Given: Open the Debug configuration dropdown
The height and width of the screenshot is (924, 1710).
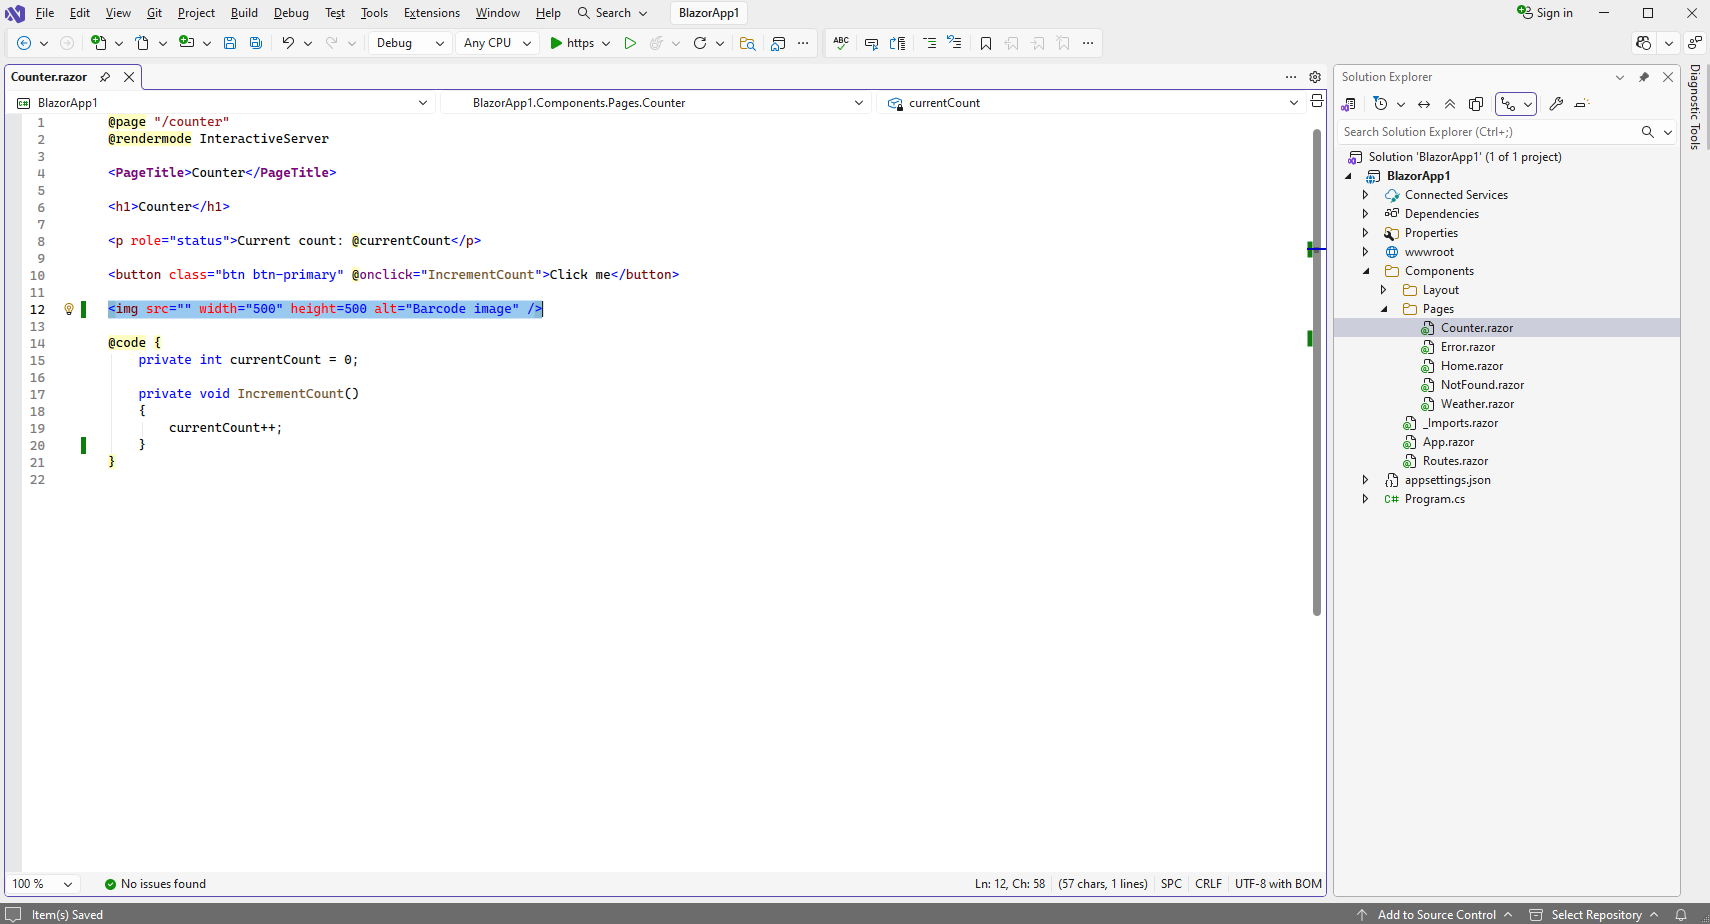Looking at the screenshot, I should [x=410, y=43].
